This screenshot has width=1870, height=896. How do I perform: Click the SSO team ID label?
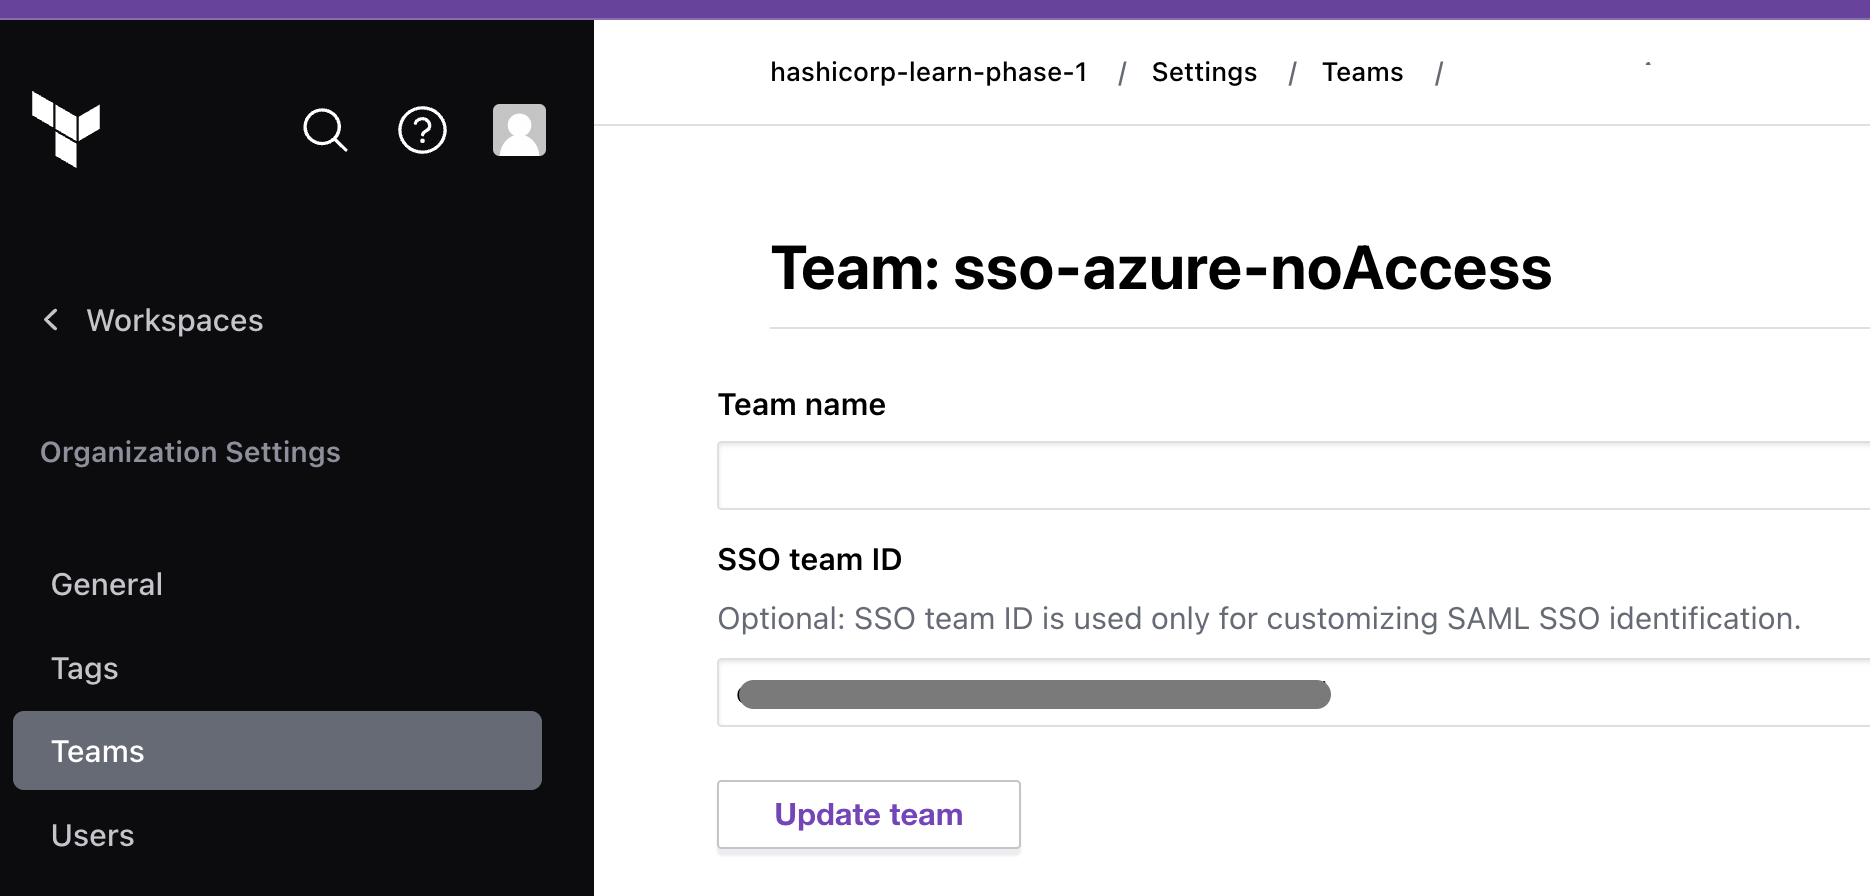809,560
